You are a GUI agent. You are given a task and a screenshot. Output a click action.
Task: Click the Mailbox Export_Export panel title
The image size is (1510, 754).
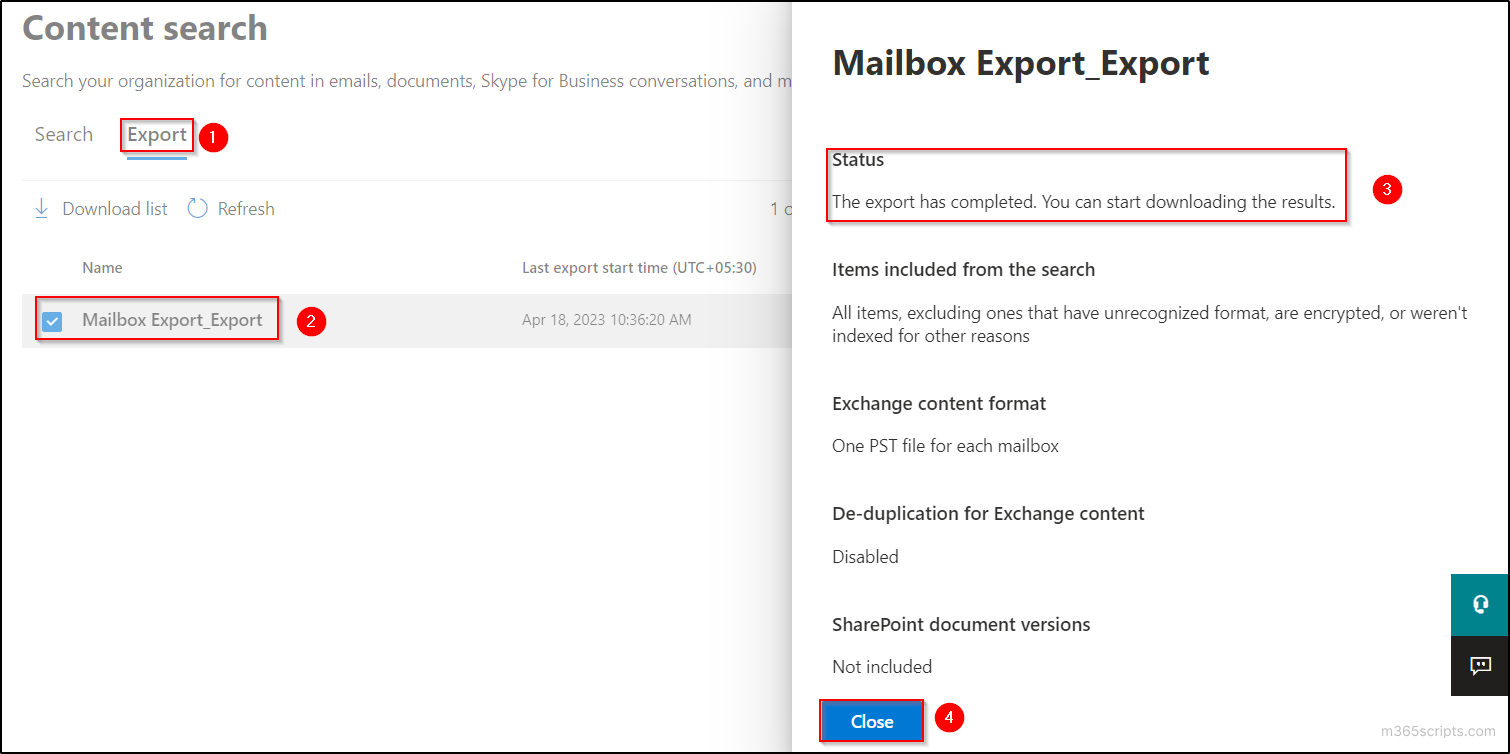point(1021,63)
